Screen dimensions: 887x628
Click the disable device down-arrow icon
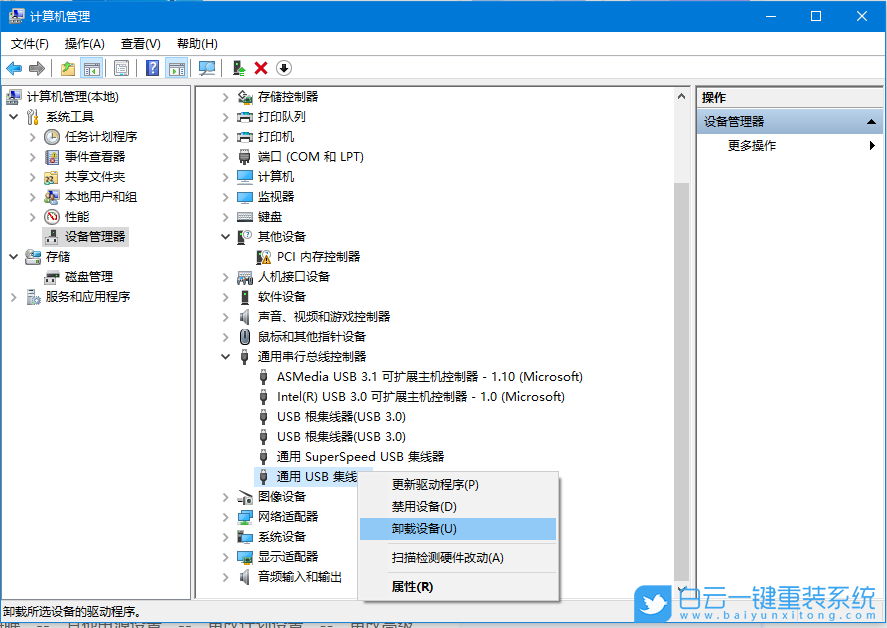(282, 68)
